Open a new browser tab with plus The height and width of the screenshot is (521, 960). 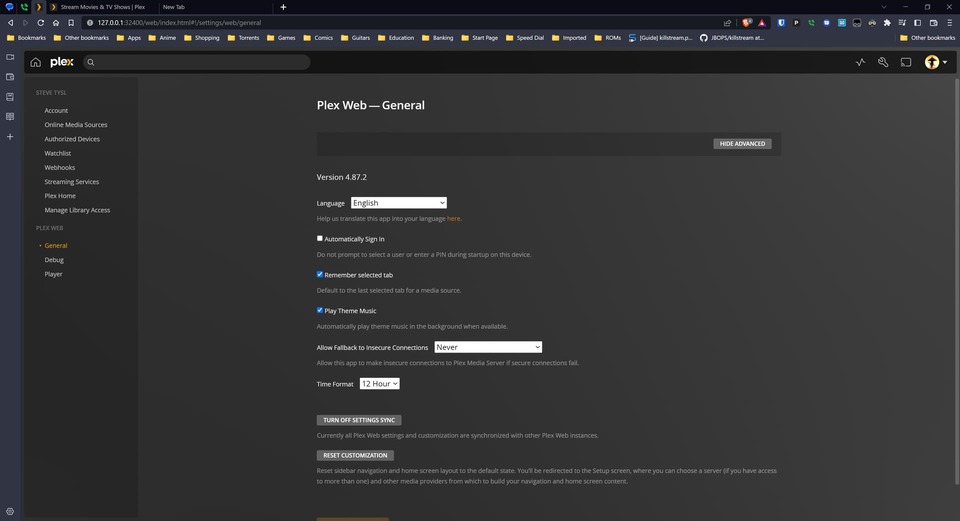point(283,7)
